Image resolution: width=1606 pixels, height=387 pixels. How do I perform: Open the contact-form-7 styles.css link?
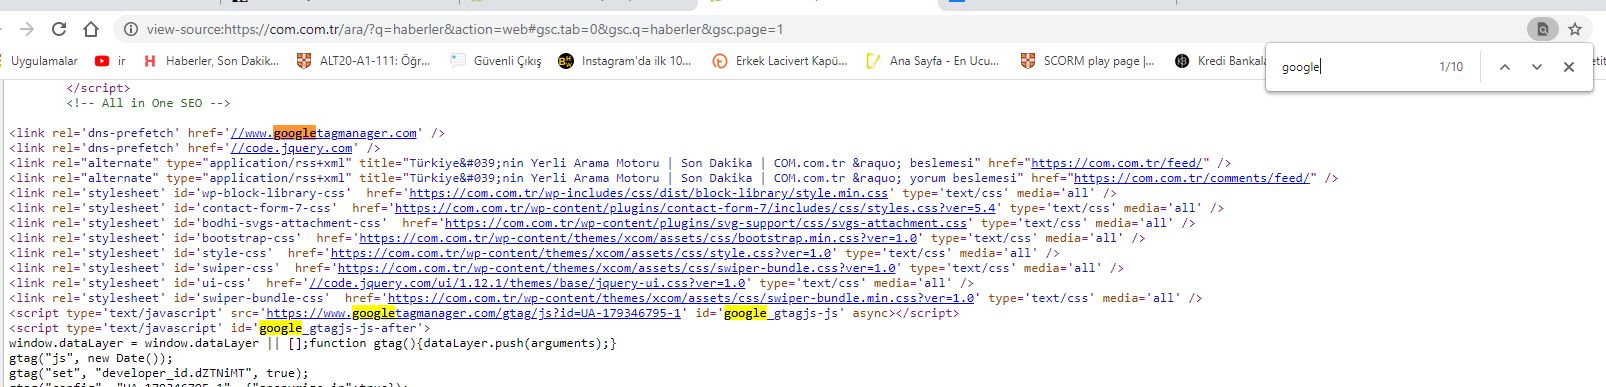(695, 208)
